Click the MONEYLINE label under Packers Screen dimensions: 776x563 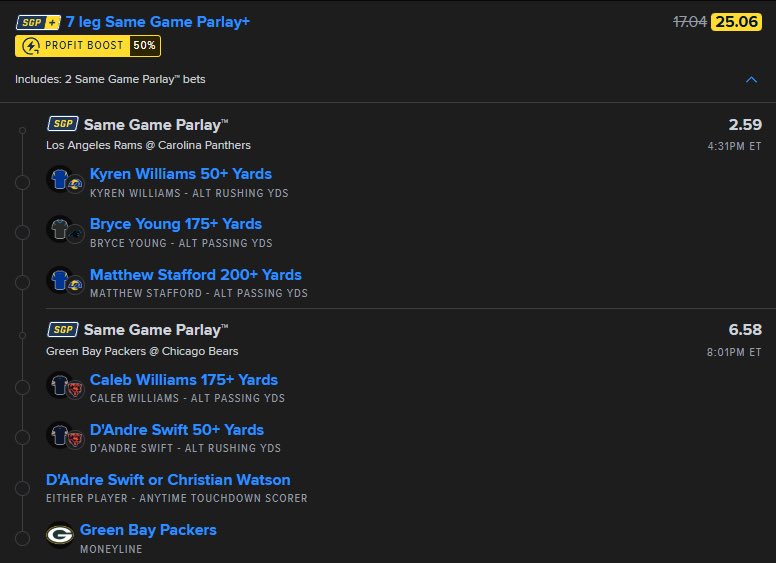[x=111, y=549]
